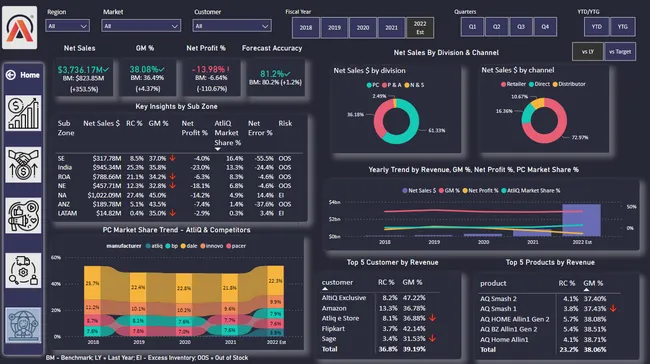Toggle Q3 quarter filter
Image resolution: width=650 pixels, height=364 pixels.
[x=521, y=27]
